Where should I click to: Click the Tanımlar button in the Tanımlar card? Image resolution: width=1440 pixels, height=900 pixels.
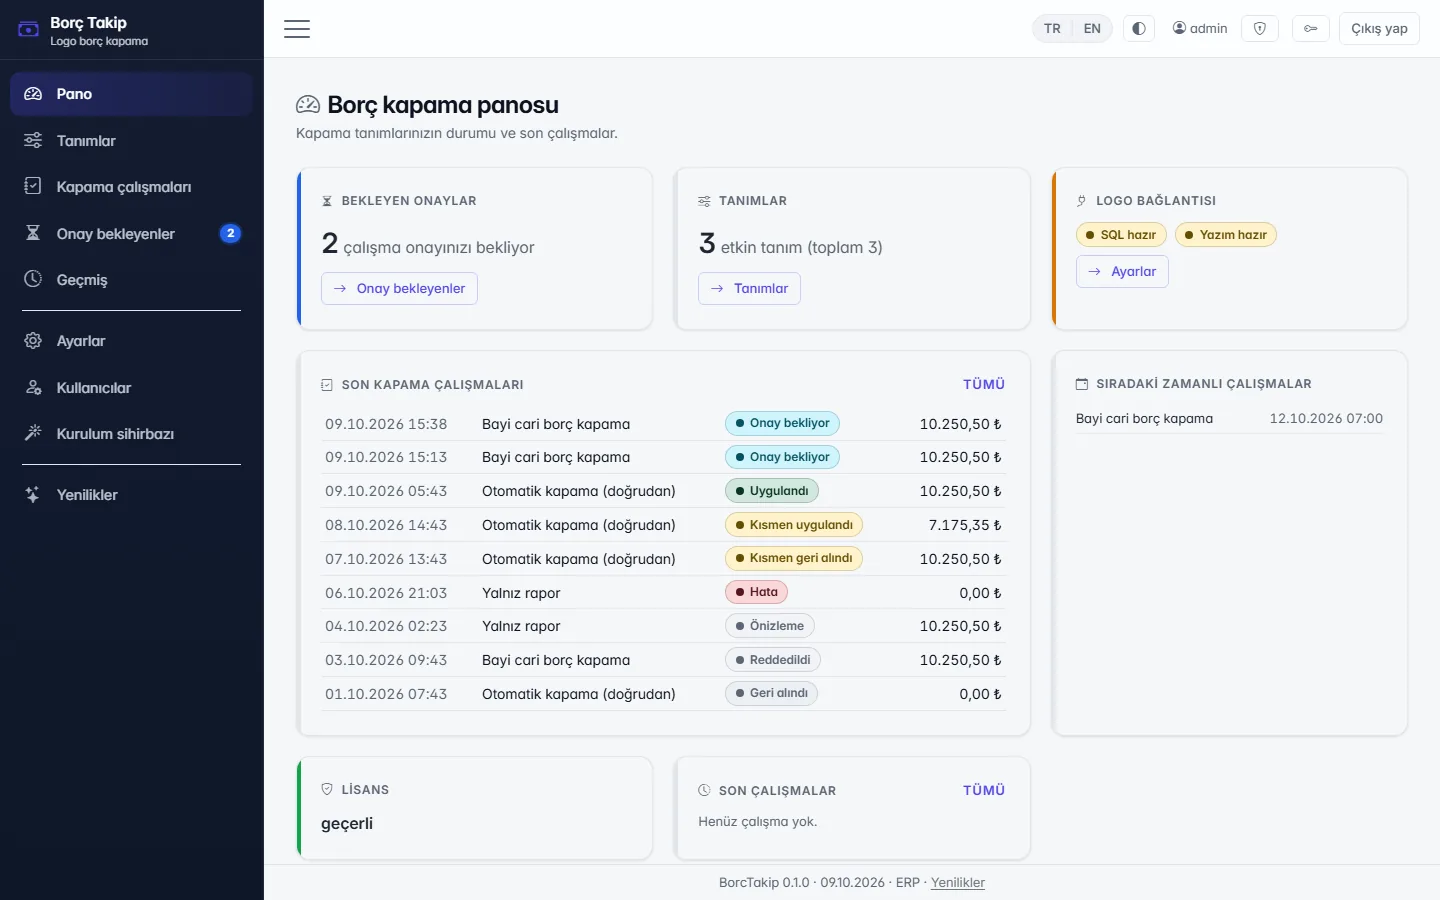(749, 289)
